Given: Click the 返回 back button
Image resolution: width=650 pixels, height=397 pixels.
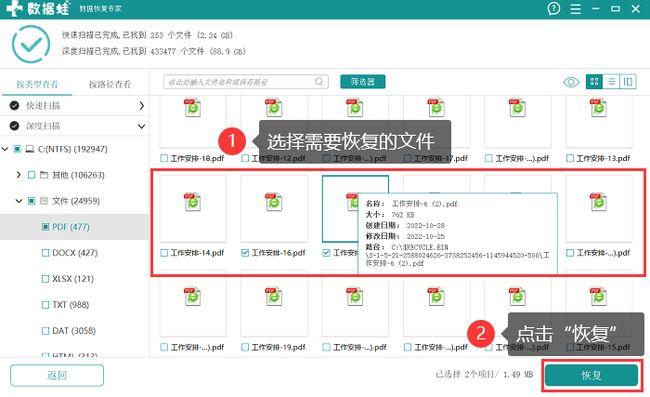Looking at the screenshot, I should (57, 375).
